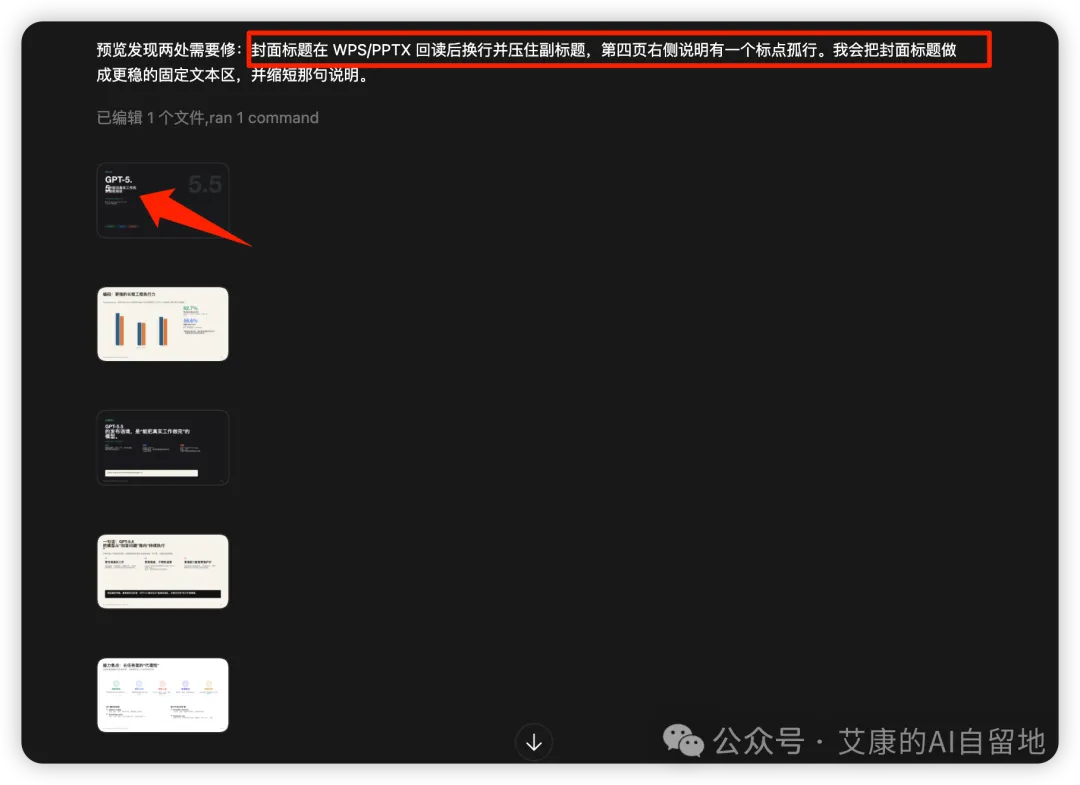The image size is (1080, 785).
Task: Open the fourth slide with the black banner
Action: tap(163, 571)
